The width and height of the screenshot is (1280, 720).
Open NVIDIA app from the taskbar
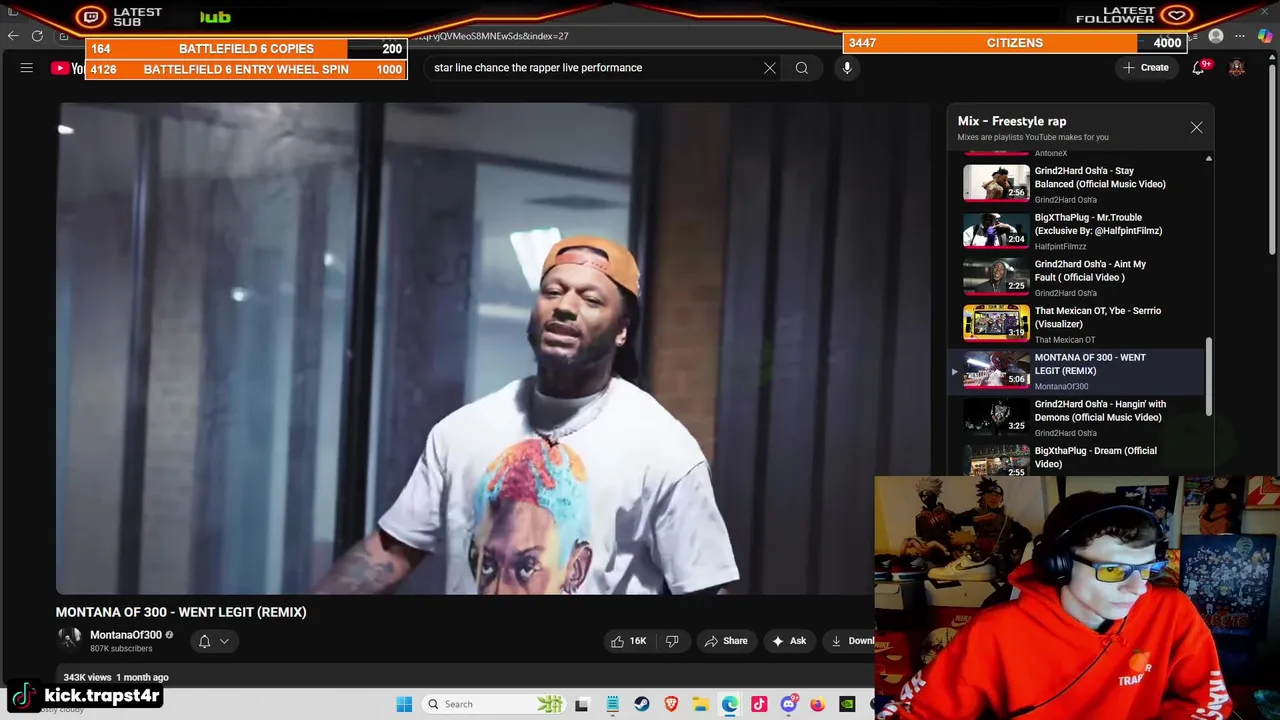847,704
